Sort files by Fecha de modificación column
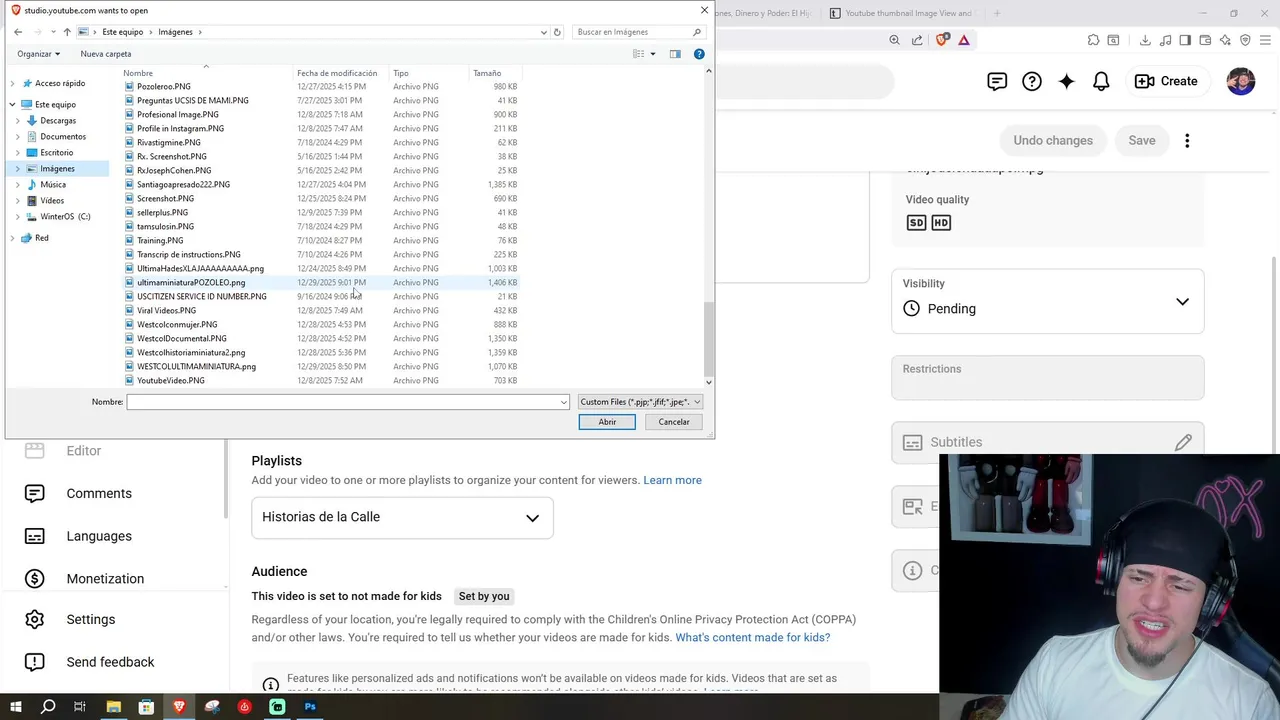 click(337, 73)
